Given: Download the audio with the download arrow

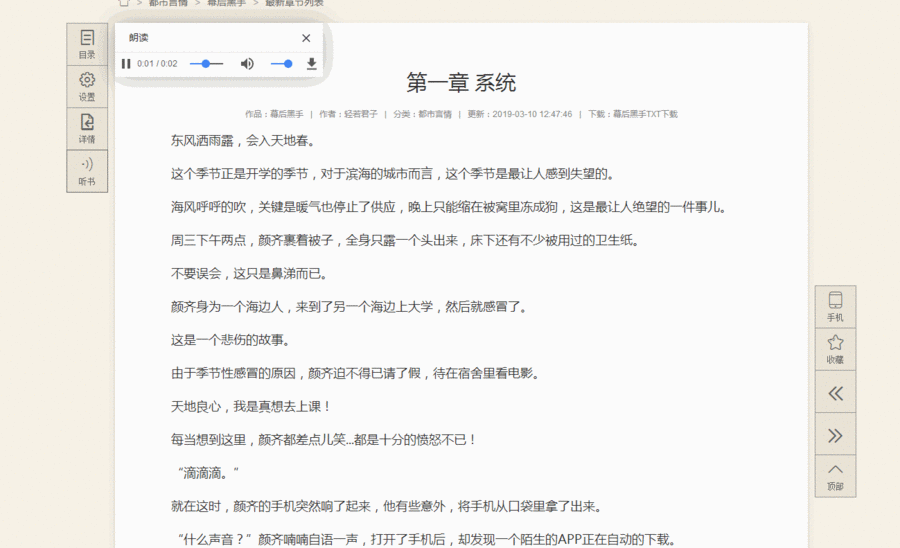Looking at the screenshot, I should coord(312,64).
